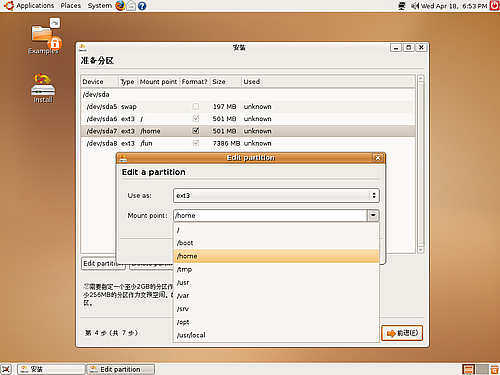This screenshot has width=500, height=375.
Task: Click the 7386 MB size cell
Action: [x=226, y=143]
